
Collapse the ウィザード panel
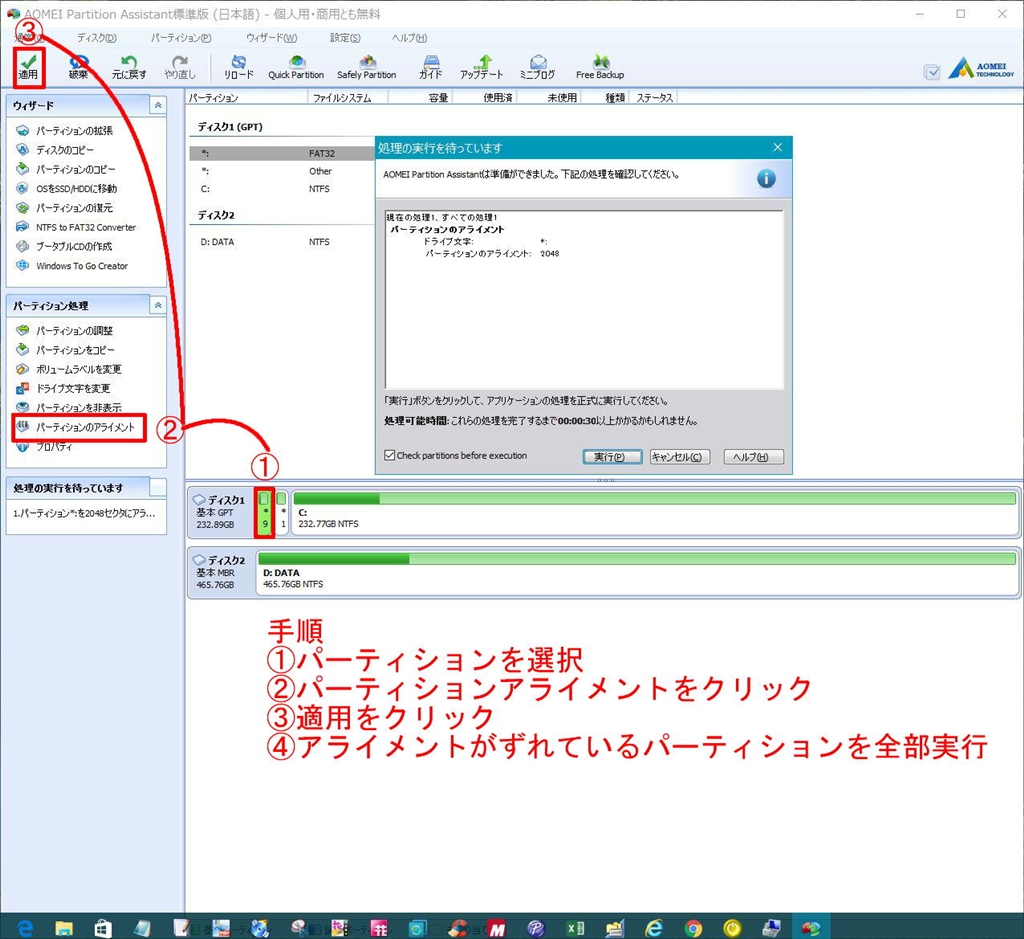(x=158, y=105)
